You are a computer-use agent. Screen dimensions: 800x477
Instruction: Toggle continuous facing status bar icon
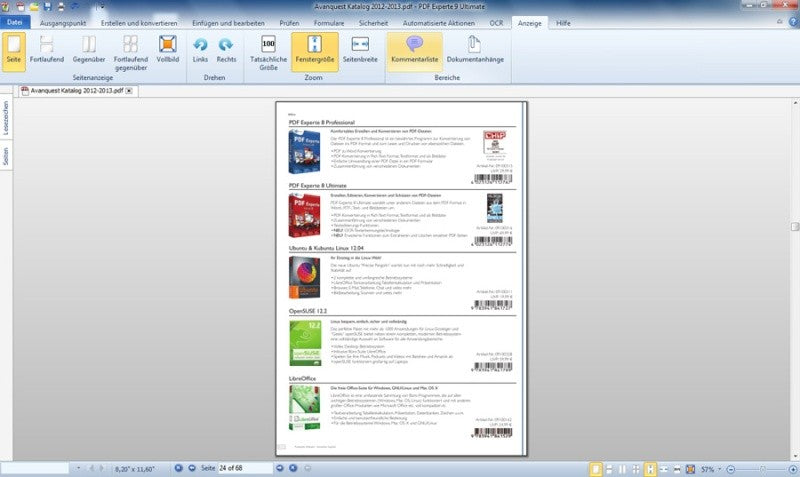click(x=636, y=469)
